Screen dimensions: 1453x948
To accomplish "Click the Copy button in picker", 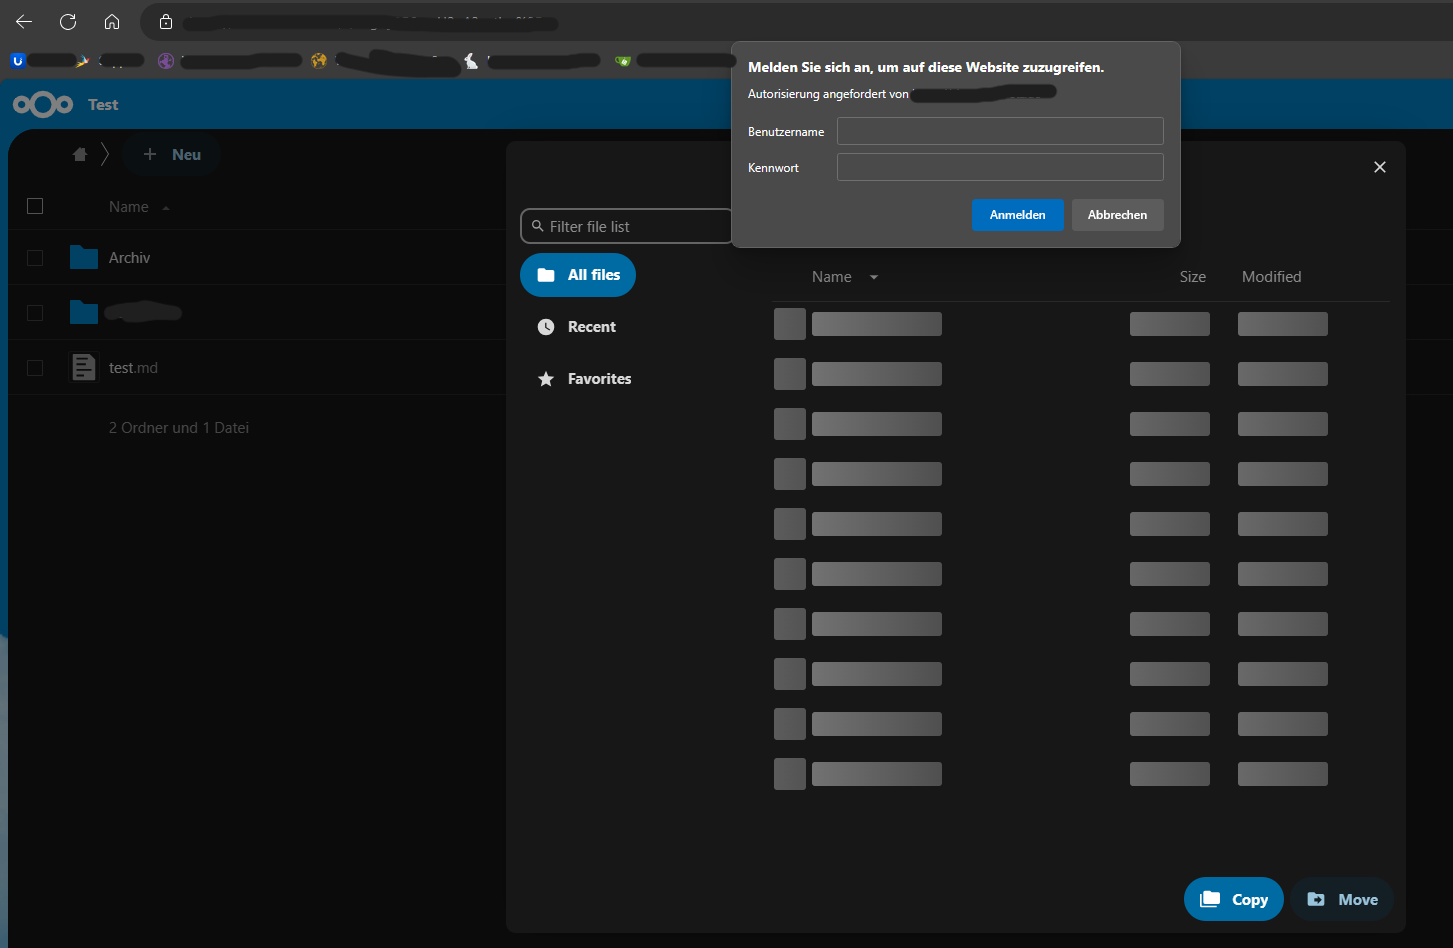I will [1233, 899].
